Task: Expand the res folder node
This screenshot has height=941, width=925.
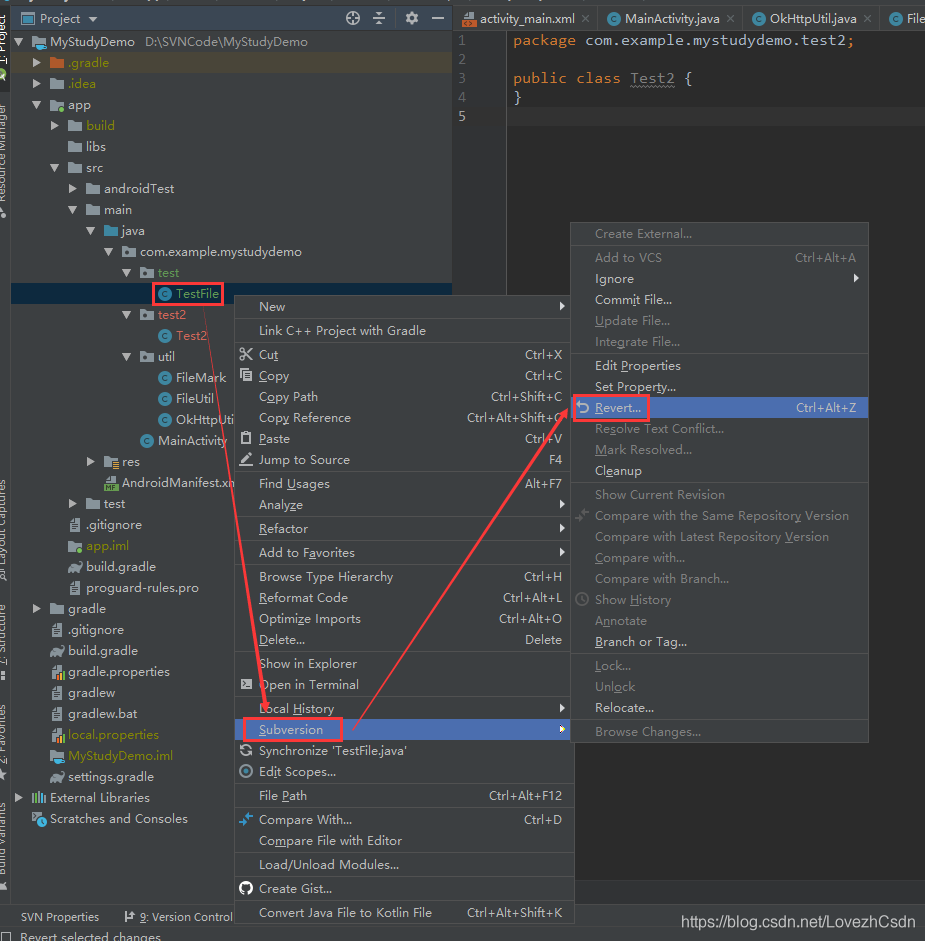Action: (90, 462)
